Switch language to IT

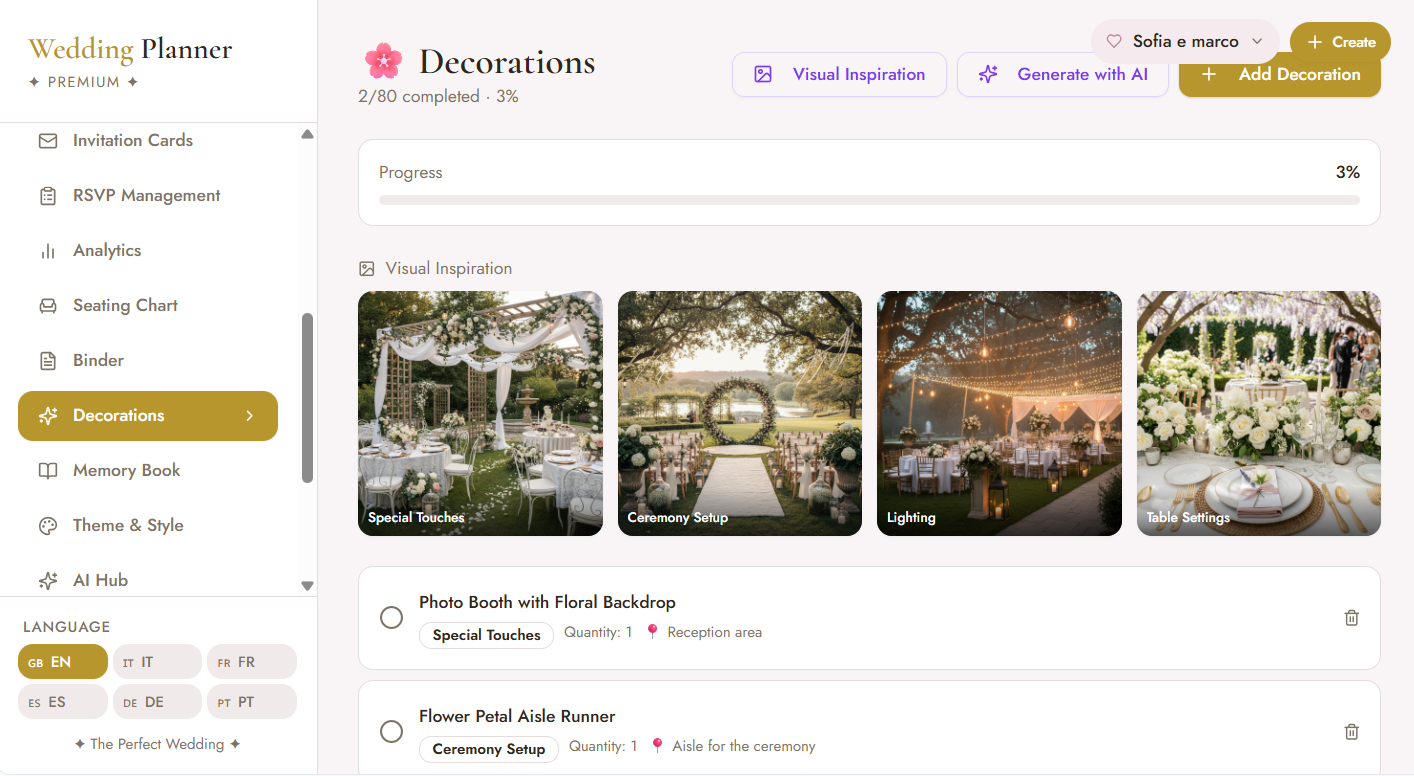coord(157,662)
